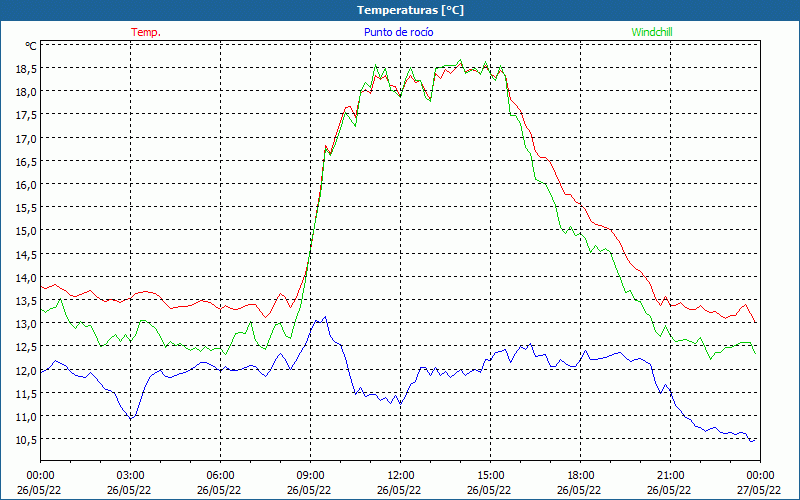Click the 06:00 time axis label

point(220,475)
